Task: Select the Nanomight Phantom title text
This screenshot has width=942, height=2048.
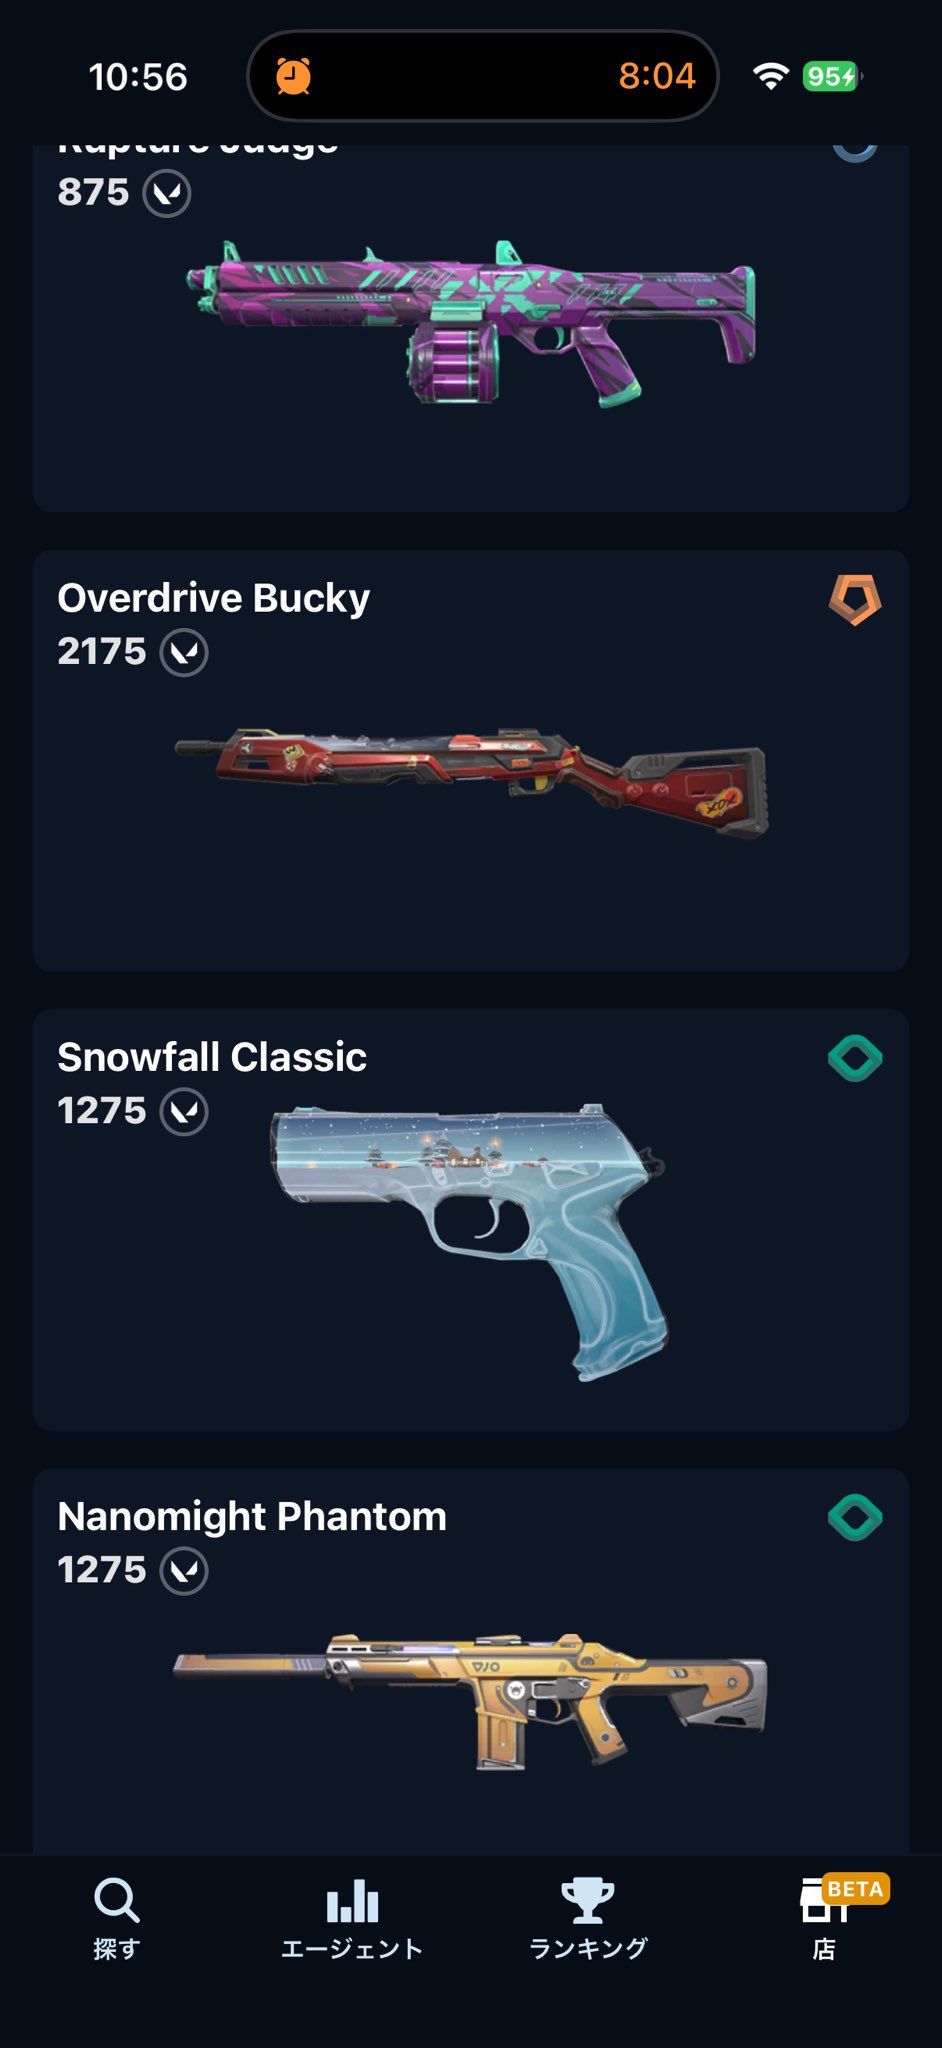Action: coord(252,1517)
